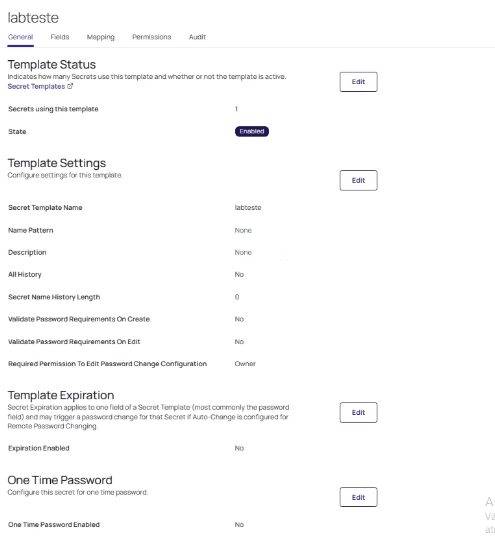Go to the Permissions tab
This screenshot has height=544, width=495.
[x=152, y=37]
